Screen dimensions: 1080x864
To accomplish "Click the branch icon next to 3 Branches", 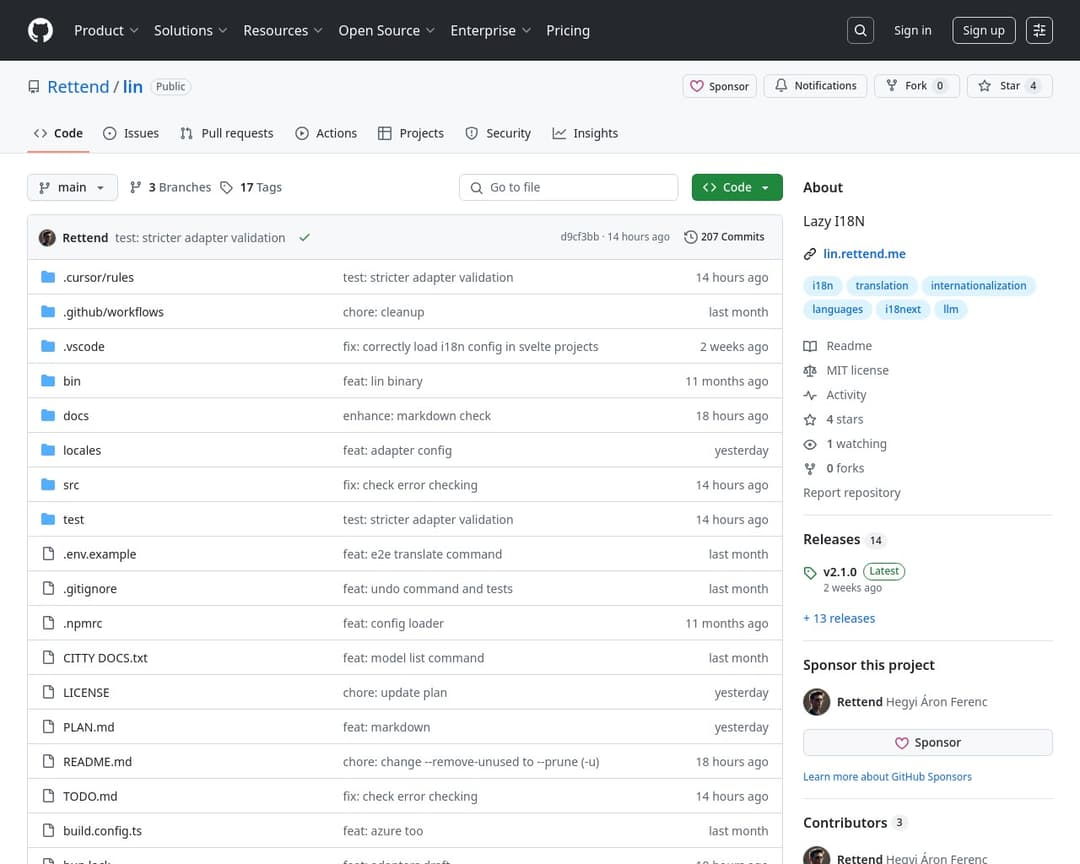I will pyautogui.click(x=136, y=187).
